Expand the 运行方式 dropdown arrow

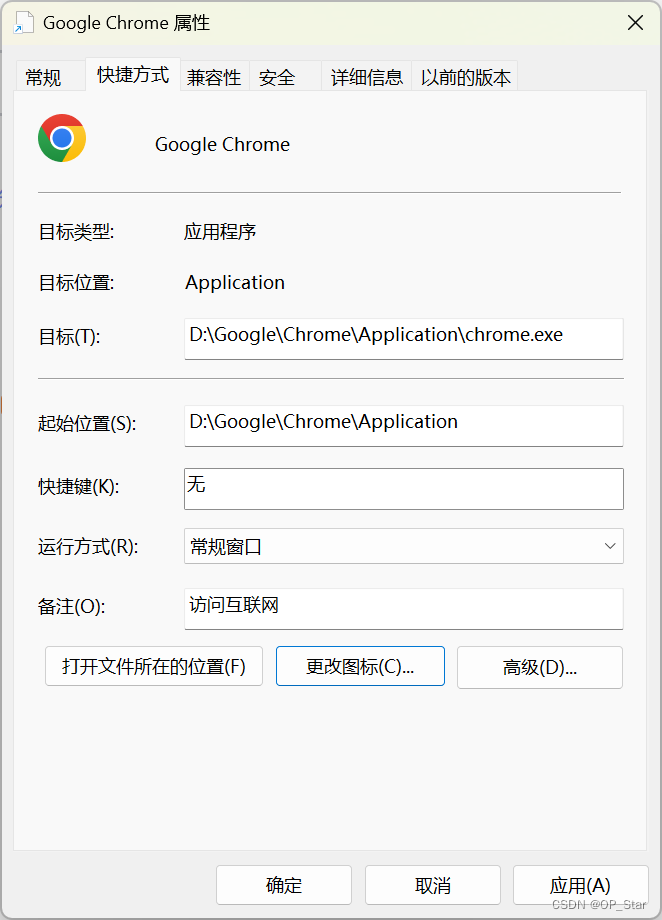(610, 546)
